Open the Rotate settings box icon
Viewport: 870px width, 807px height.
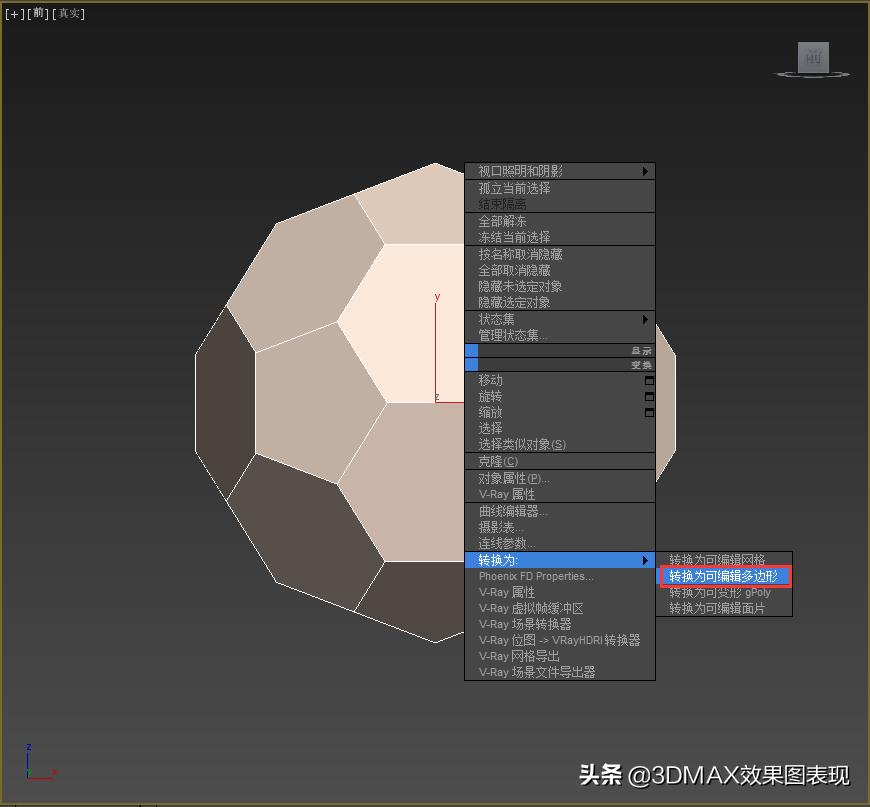649,397
